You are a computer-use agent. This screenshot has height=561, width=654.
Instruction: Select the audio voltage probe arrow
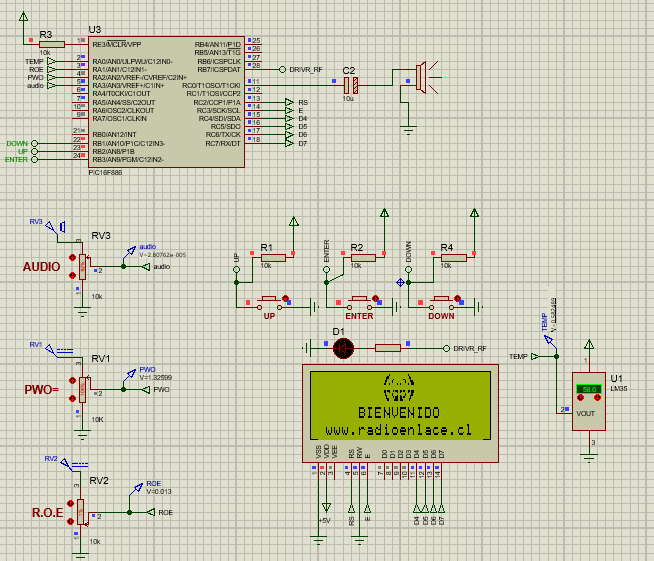click(x=130, y=252)
